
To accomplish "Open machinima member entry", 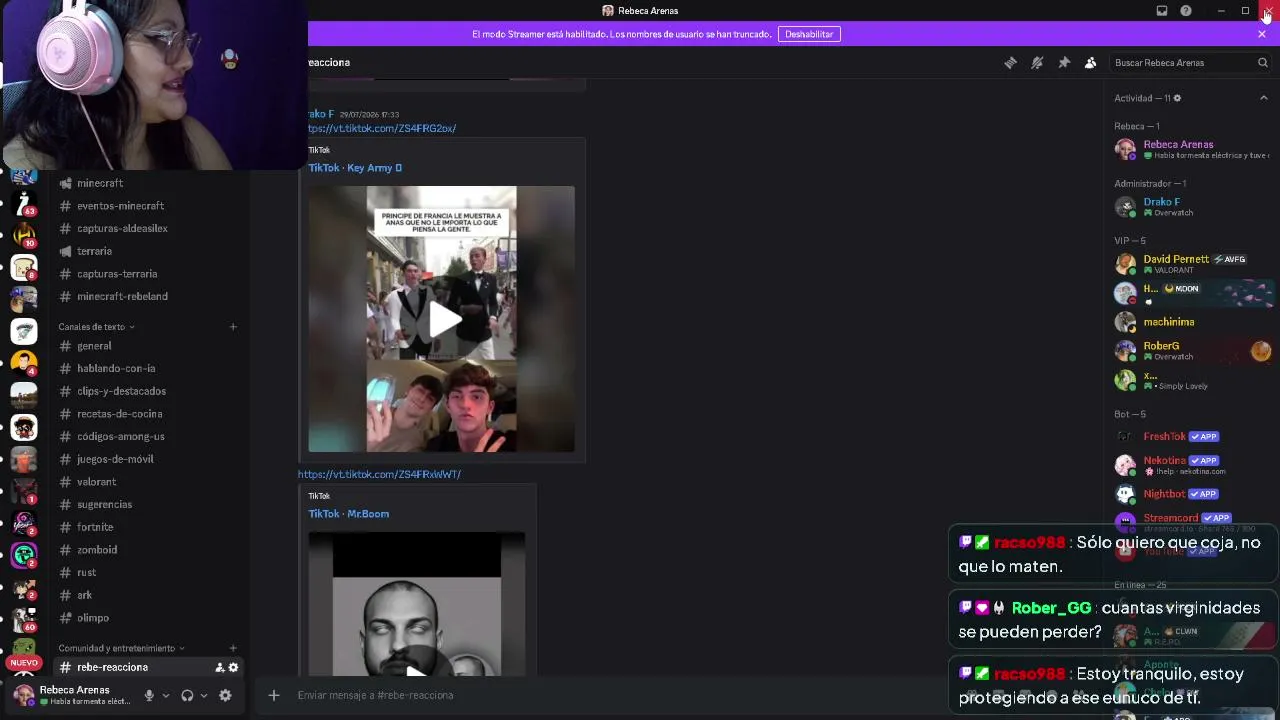I will 1192,322.
